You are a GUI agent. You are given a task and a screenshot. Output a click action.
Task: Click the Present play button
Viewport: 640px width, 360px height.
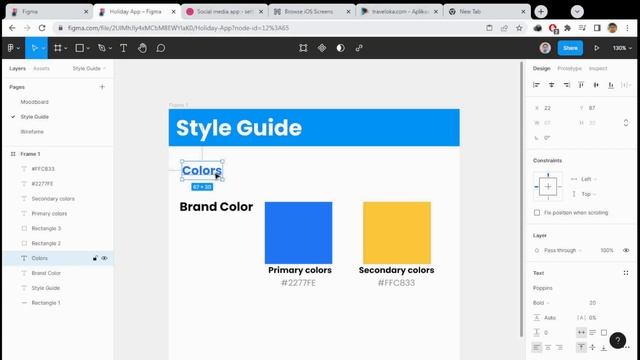(596, 48)
